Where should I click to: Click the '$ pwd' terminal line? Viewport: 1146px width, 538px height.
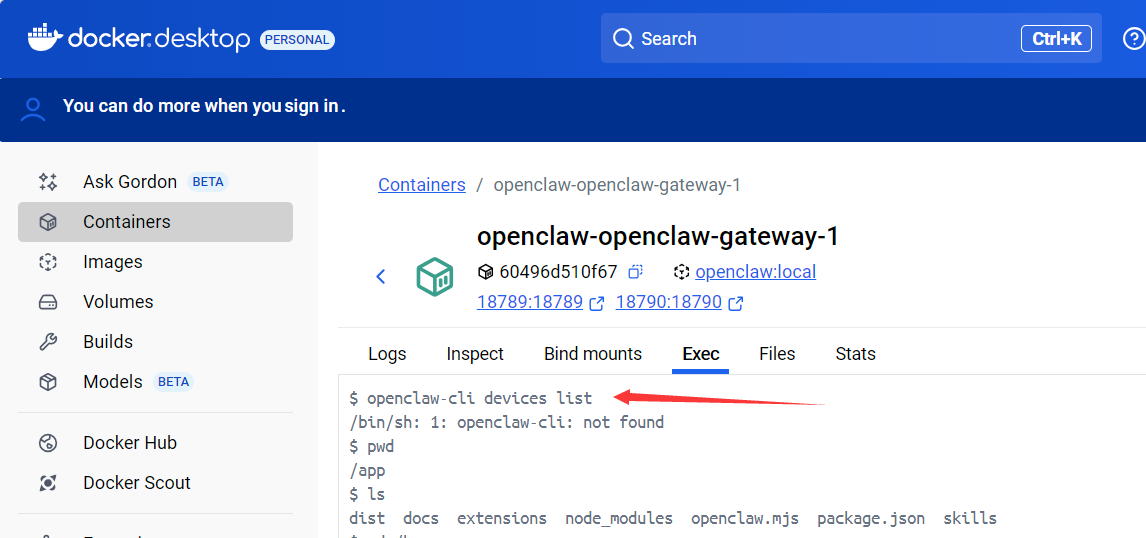[x=372, y=447]
